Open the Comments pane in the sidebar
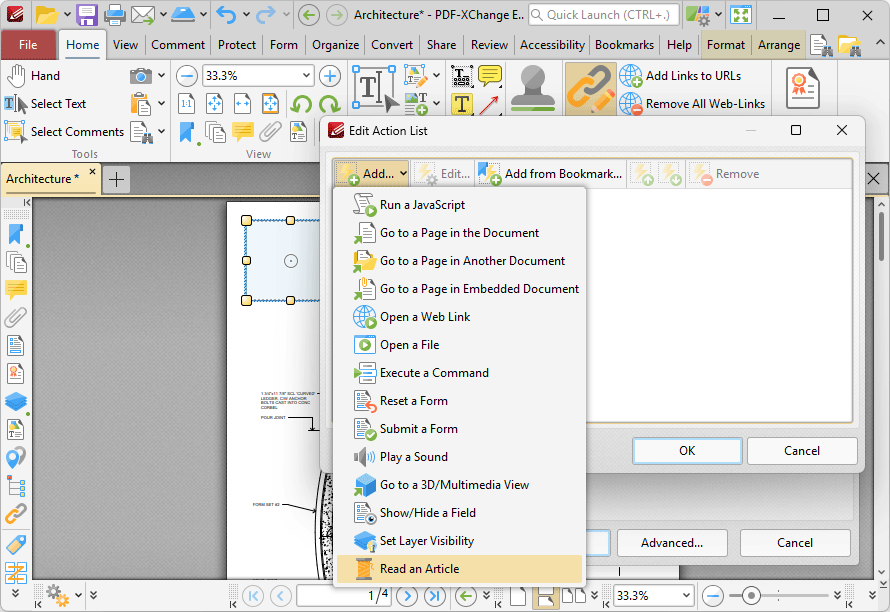Screen dimensions: 890x612 click(16, 290)
